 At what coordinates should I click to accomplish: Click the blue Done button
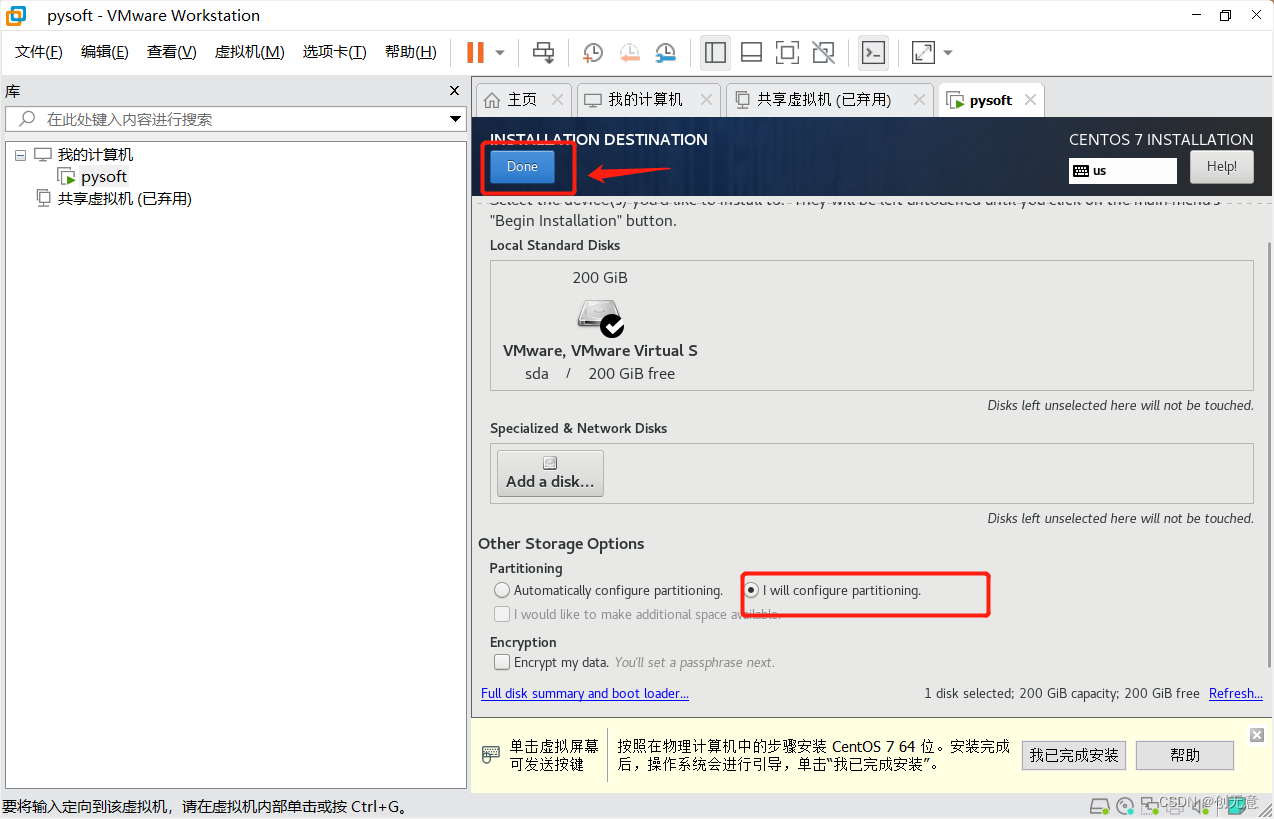point(522,167)
